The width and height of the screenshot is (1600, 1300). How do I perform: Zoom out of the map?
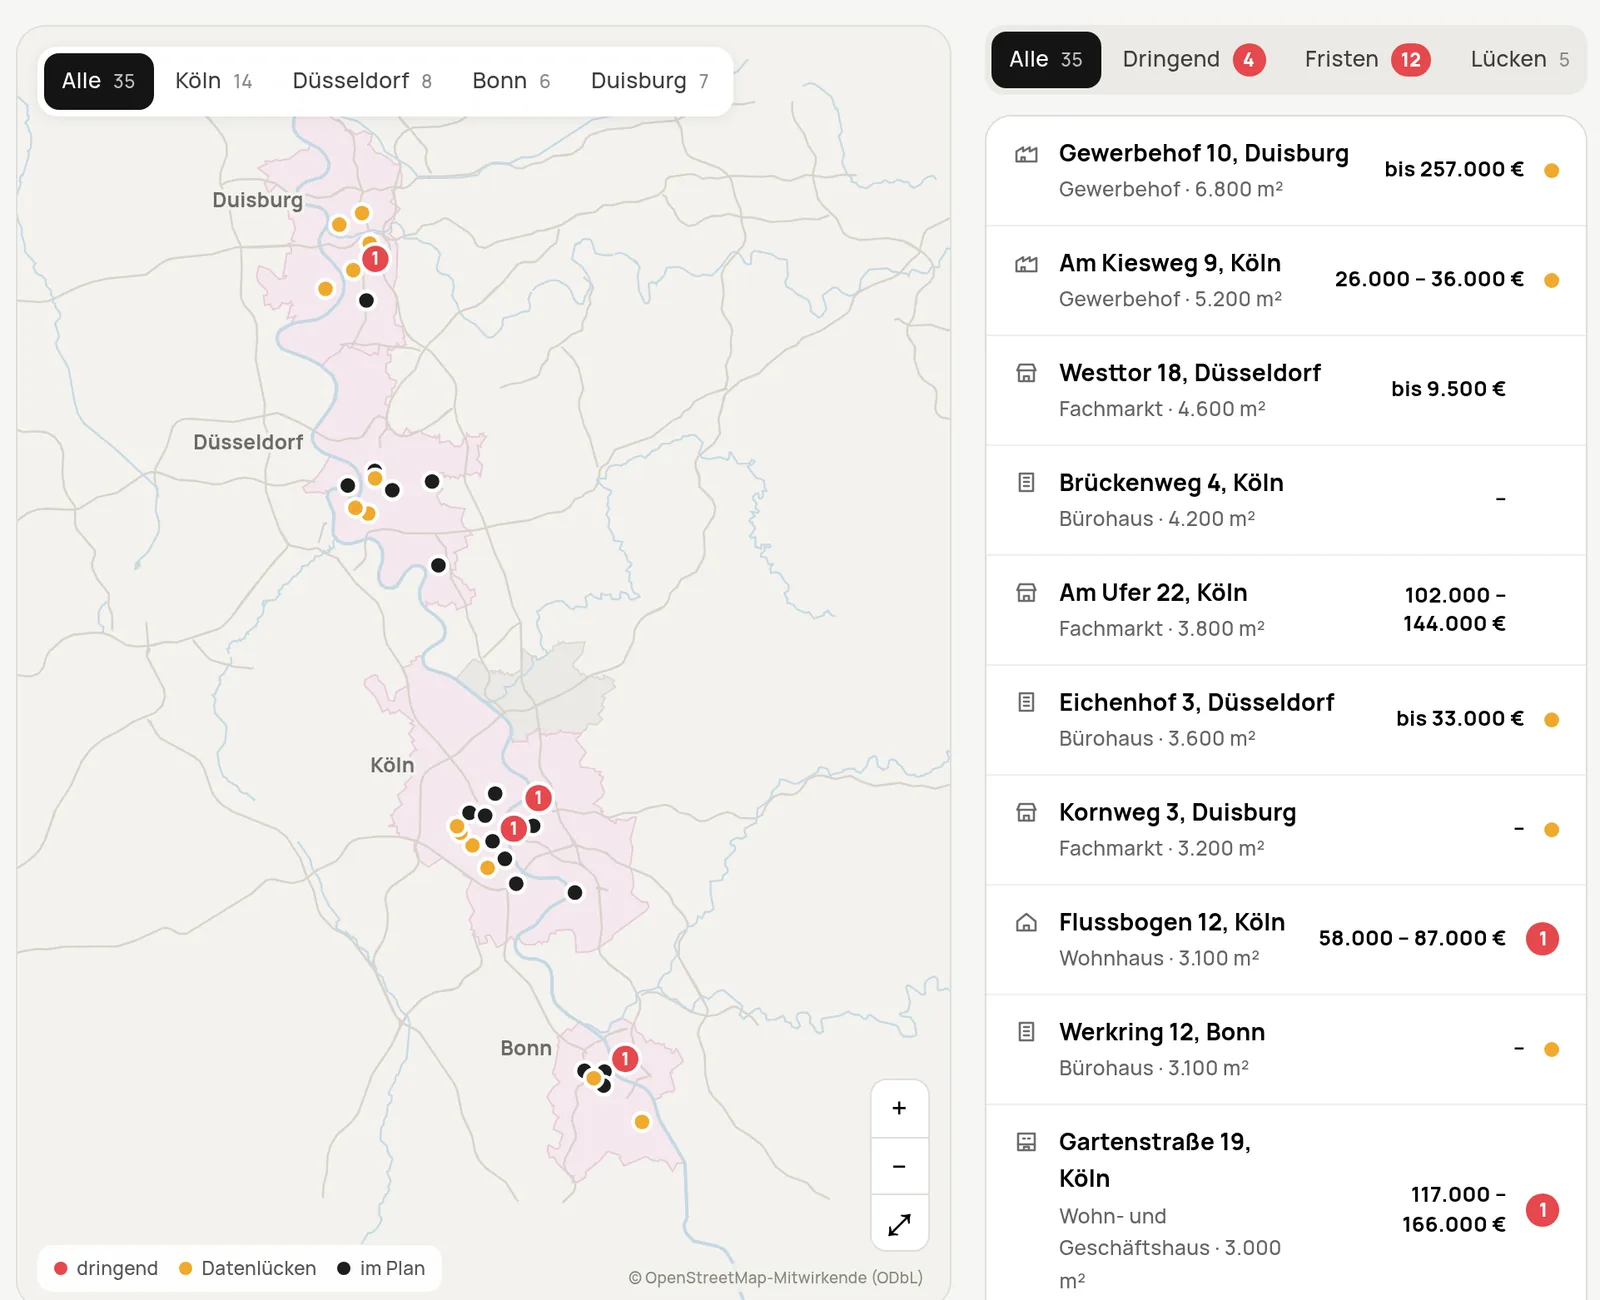pos(899,1166)
